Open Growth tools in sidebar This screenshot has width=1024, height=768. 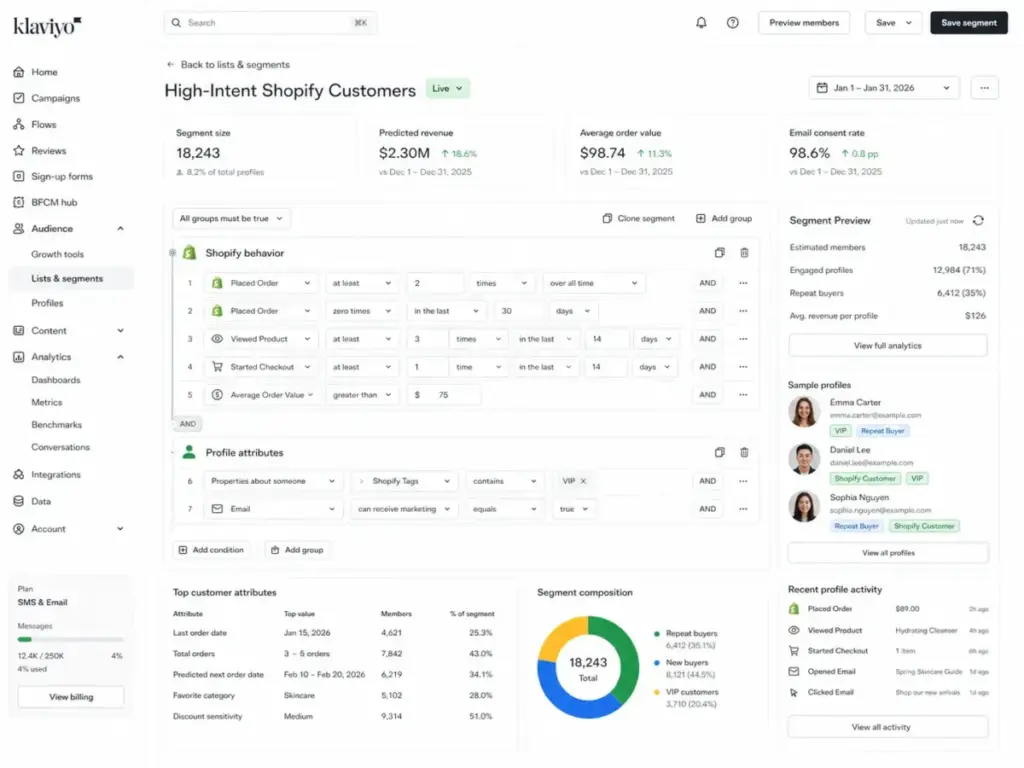pos(57,254)
